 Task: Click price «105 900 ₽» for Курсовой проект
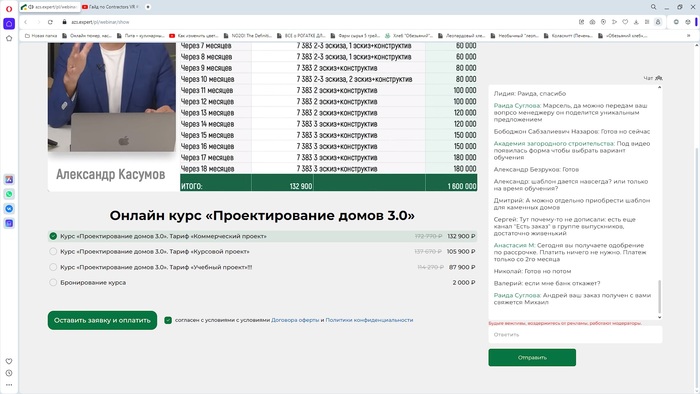[x=461, y=252]
